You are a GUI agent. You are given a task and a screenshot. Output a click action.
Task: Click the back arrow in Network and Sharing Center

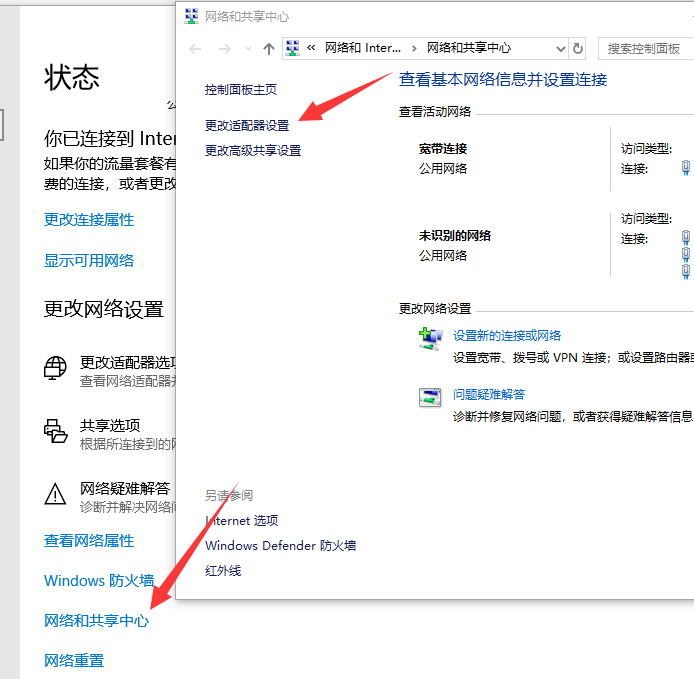pos(196,48)
